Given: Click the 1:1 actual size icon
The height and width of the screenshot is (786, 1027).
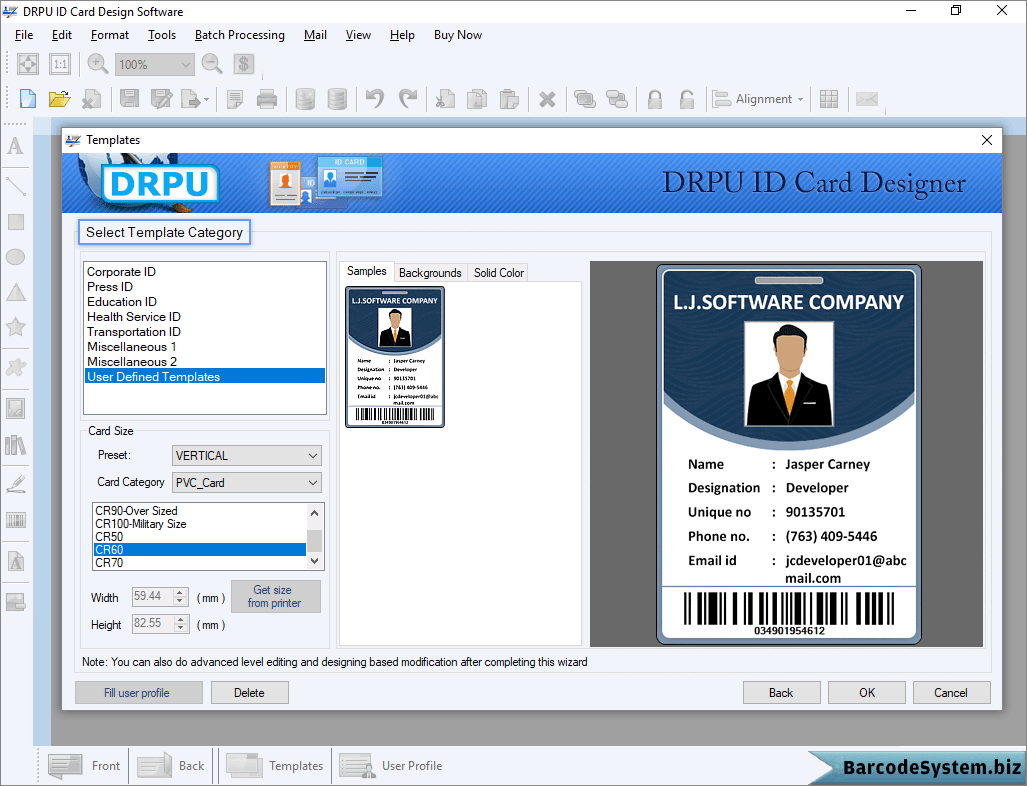Looking at the screenshot, I should (x=60, y=64).
